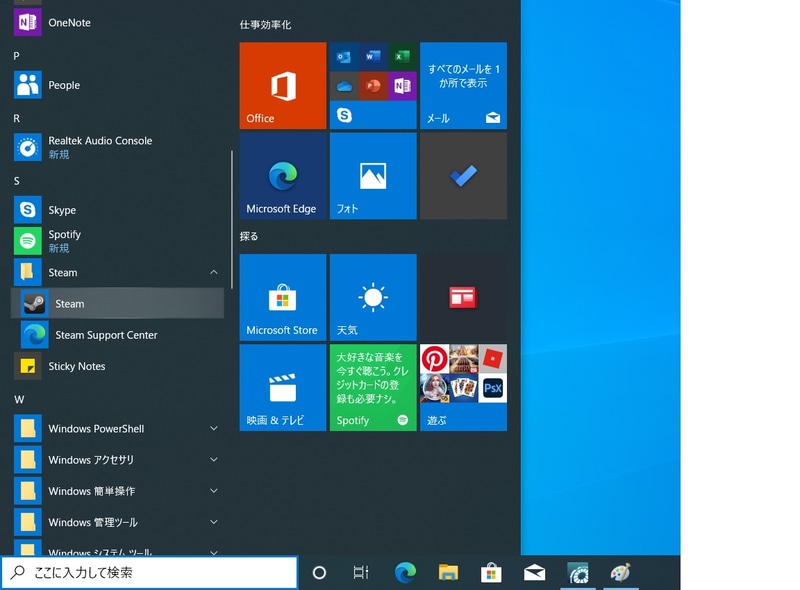Viewport: 800px width, 590px height.
Task: Jump to letter S section header
Action: [x=16, y=181]
